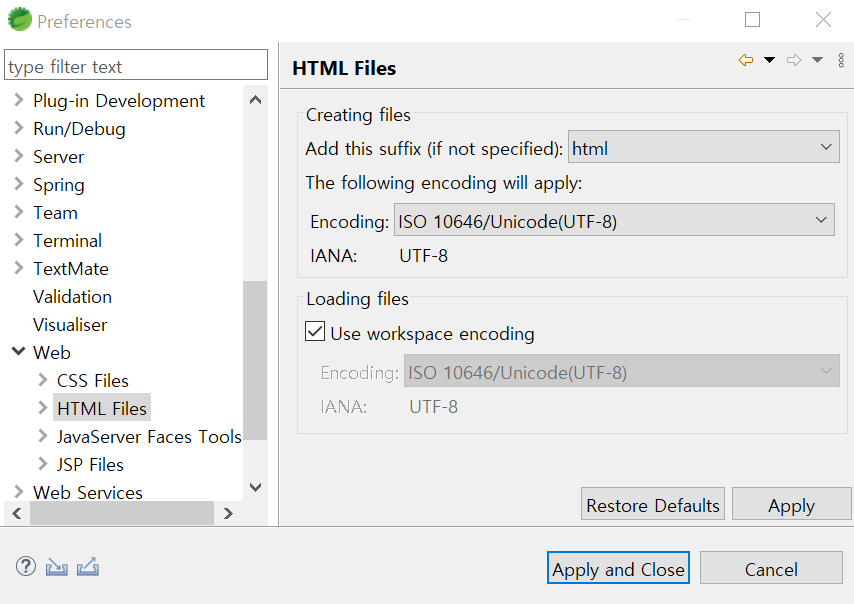854x604 pixels.
Task: Expand the CSS Files tree item
Action: pos(42,380)
